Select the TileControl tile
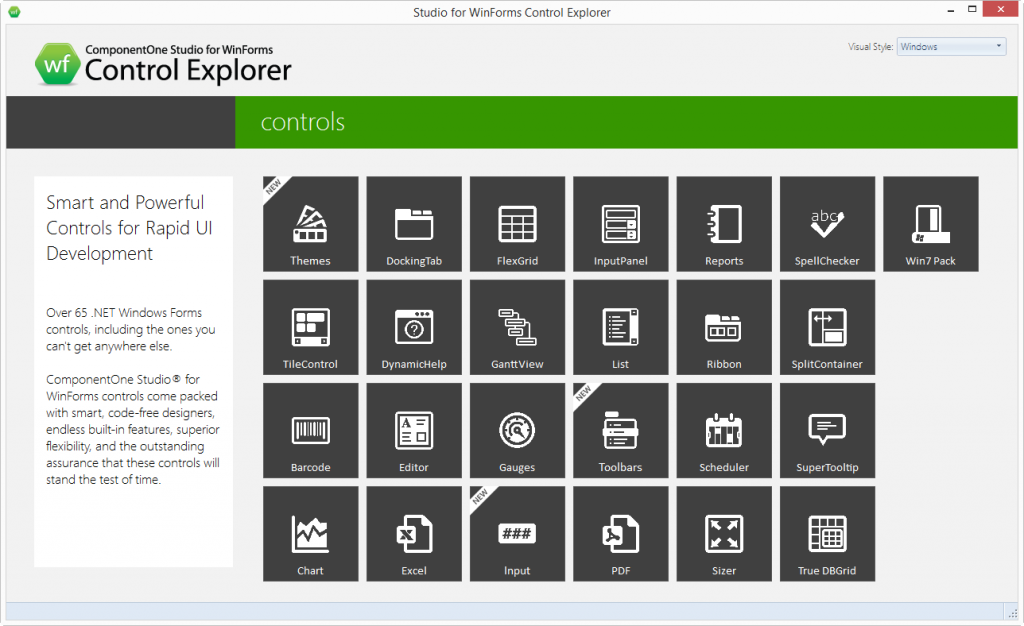The image size is (1024, 626). pos(310,327)
